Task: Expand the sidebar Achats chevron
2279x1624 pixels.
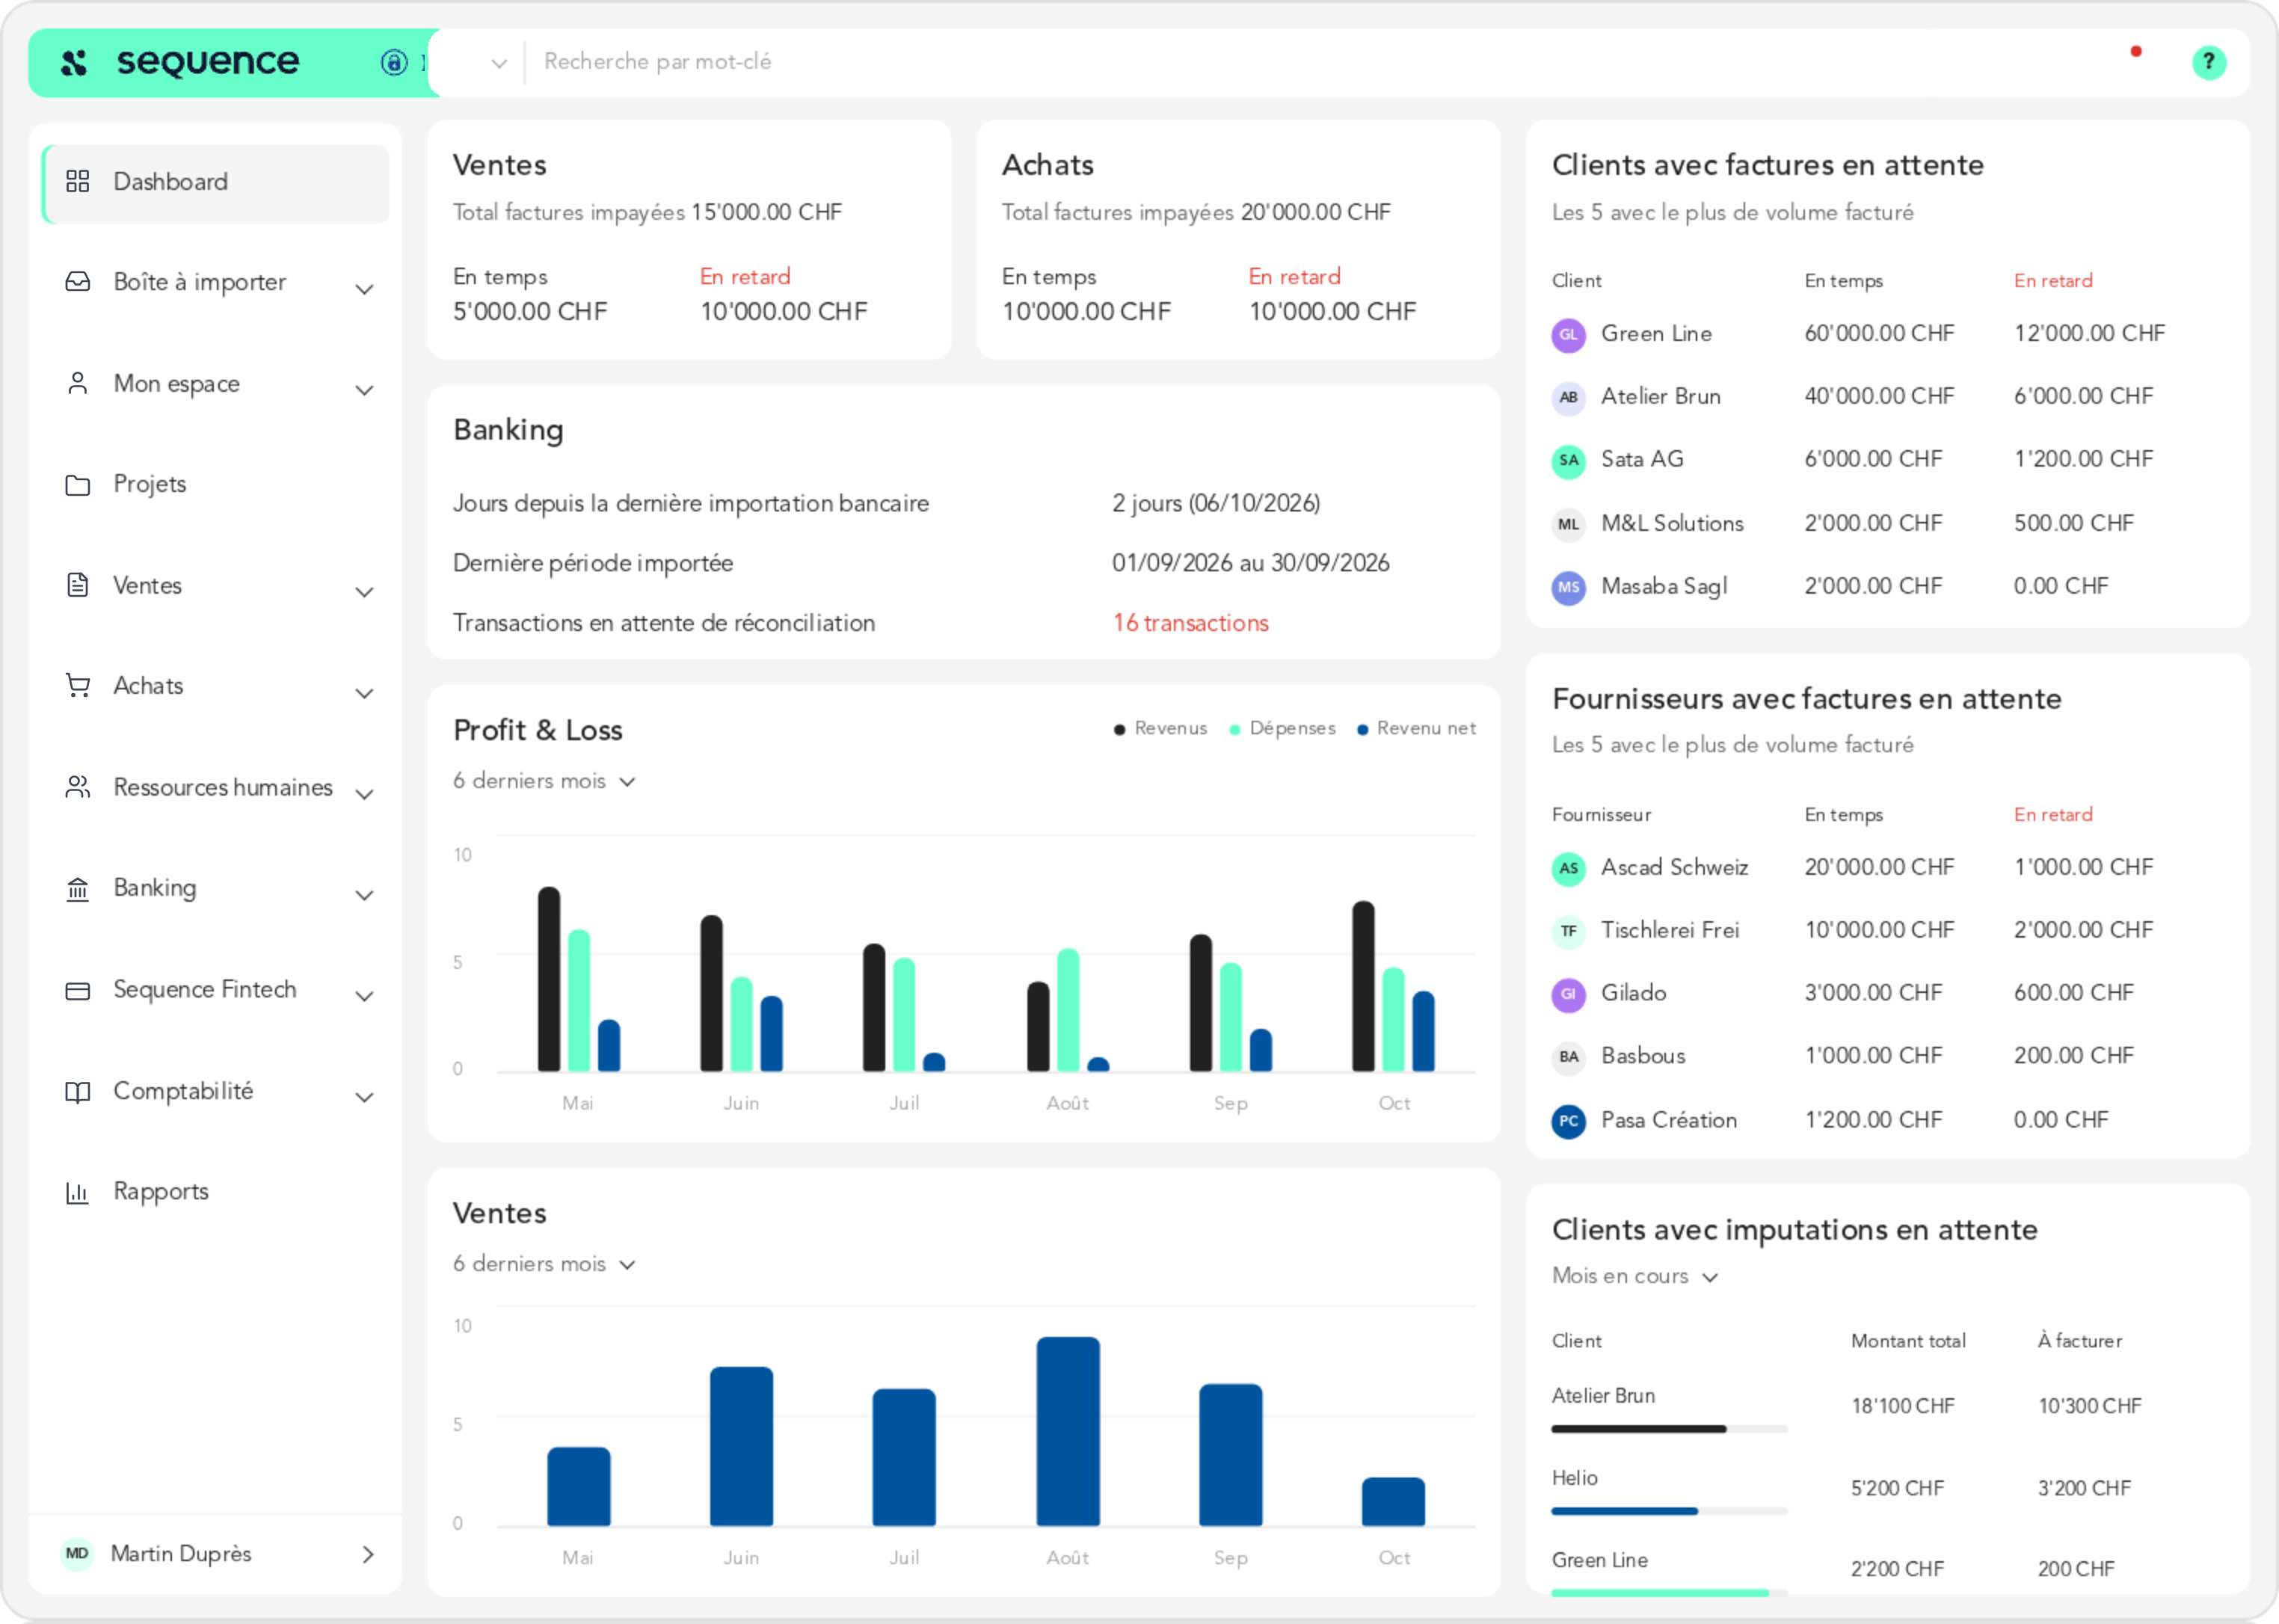Action: click(365, 693)
